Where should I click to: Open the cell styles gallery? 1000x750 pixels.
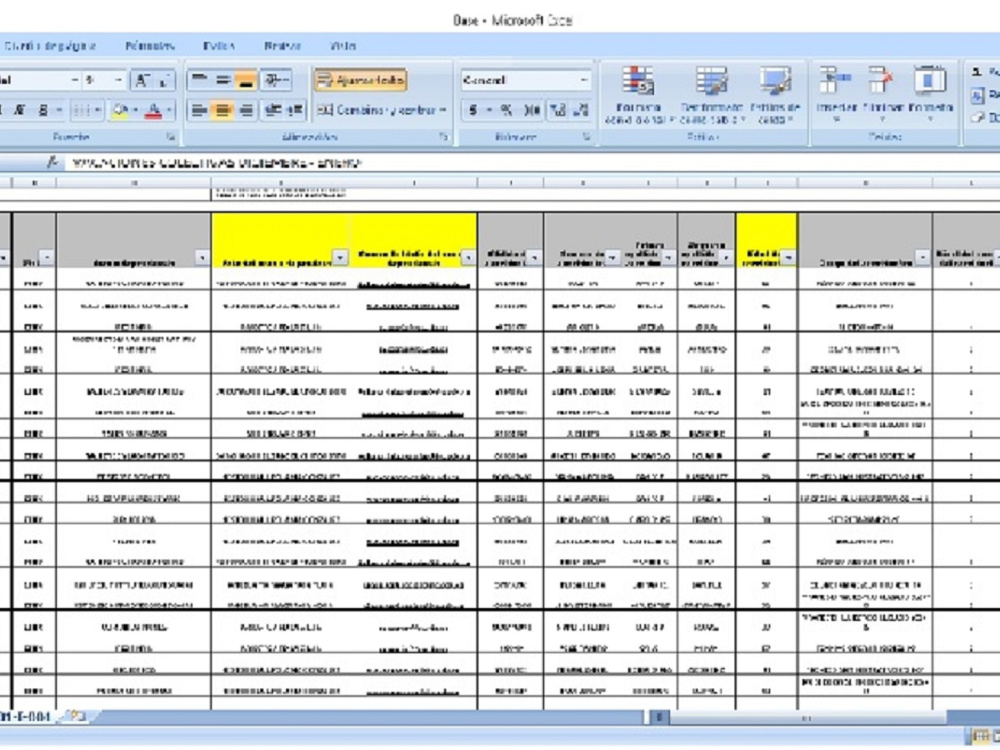[776, 96]
